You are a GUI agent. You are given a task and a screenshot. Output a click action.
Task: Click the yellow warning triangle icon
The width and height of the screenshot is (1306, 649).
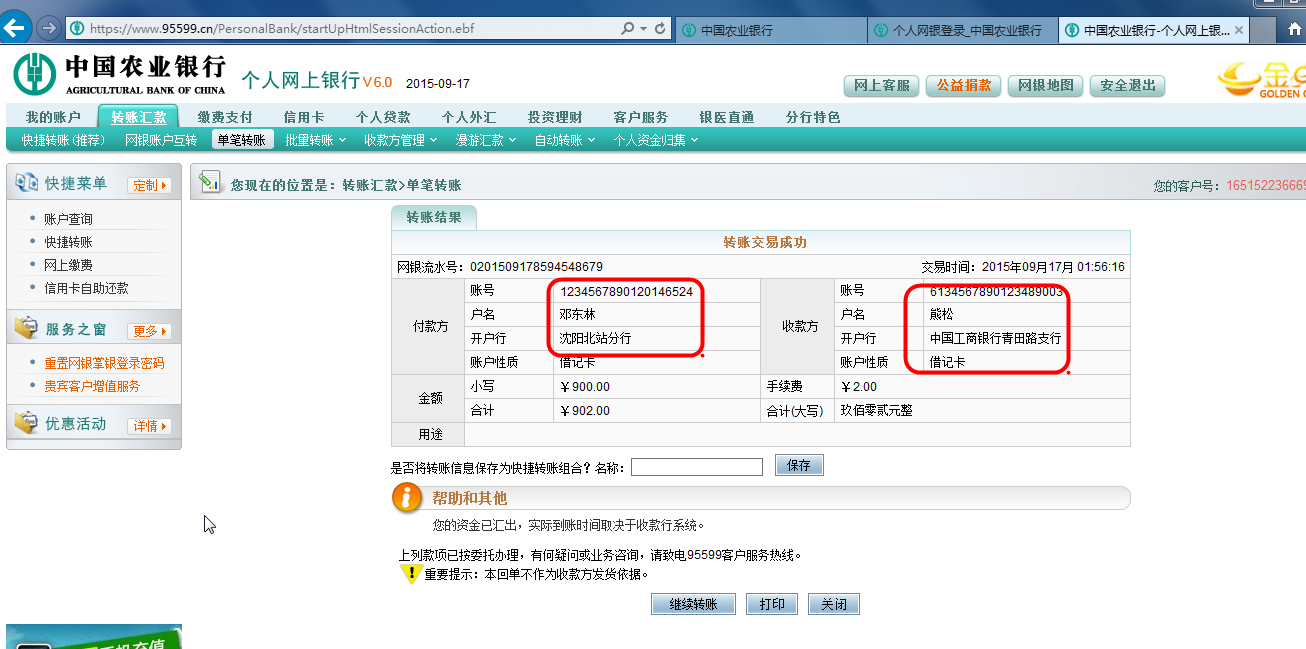pos(410,574)
